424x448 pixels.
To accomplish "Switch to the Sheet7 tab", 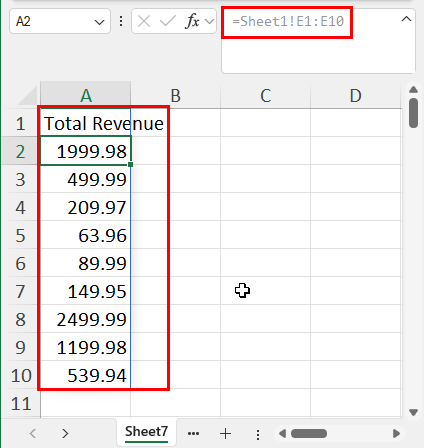I will (x=146, y=432).
